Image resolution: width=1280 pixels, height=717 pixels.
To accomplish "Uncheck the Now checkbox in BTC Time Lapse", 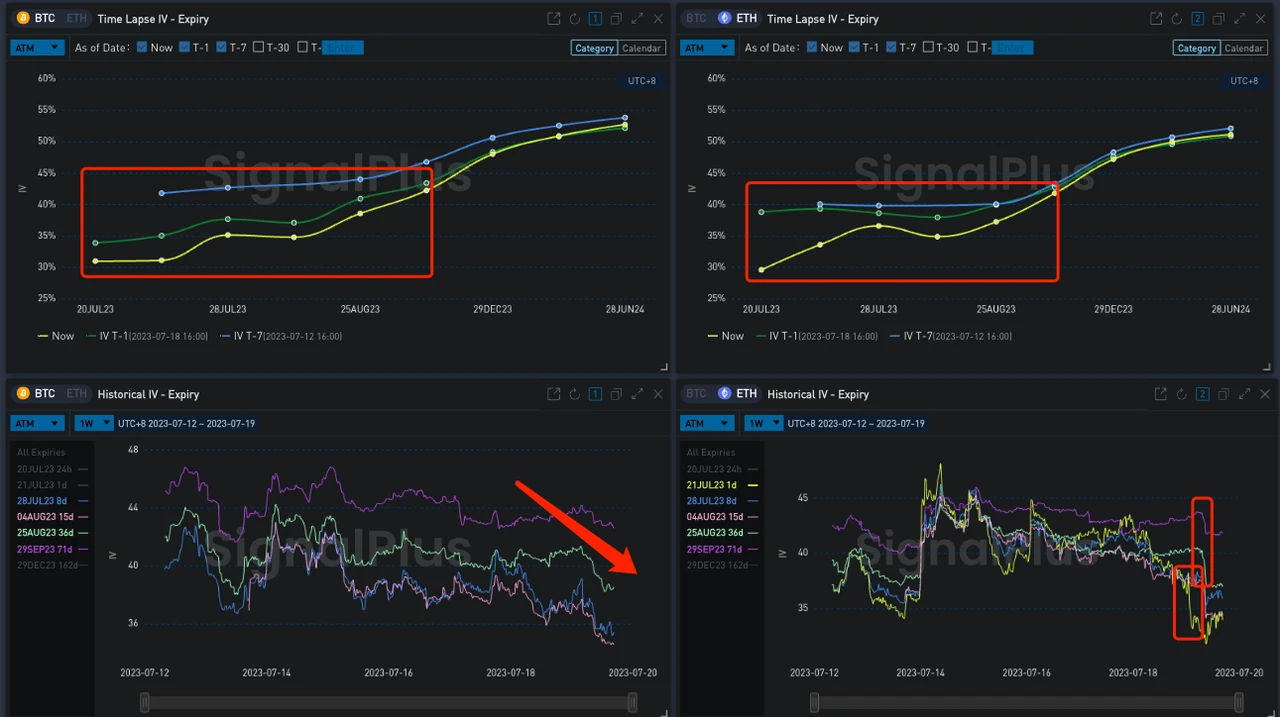I will tap(142, 47).
